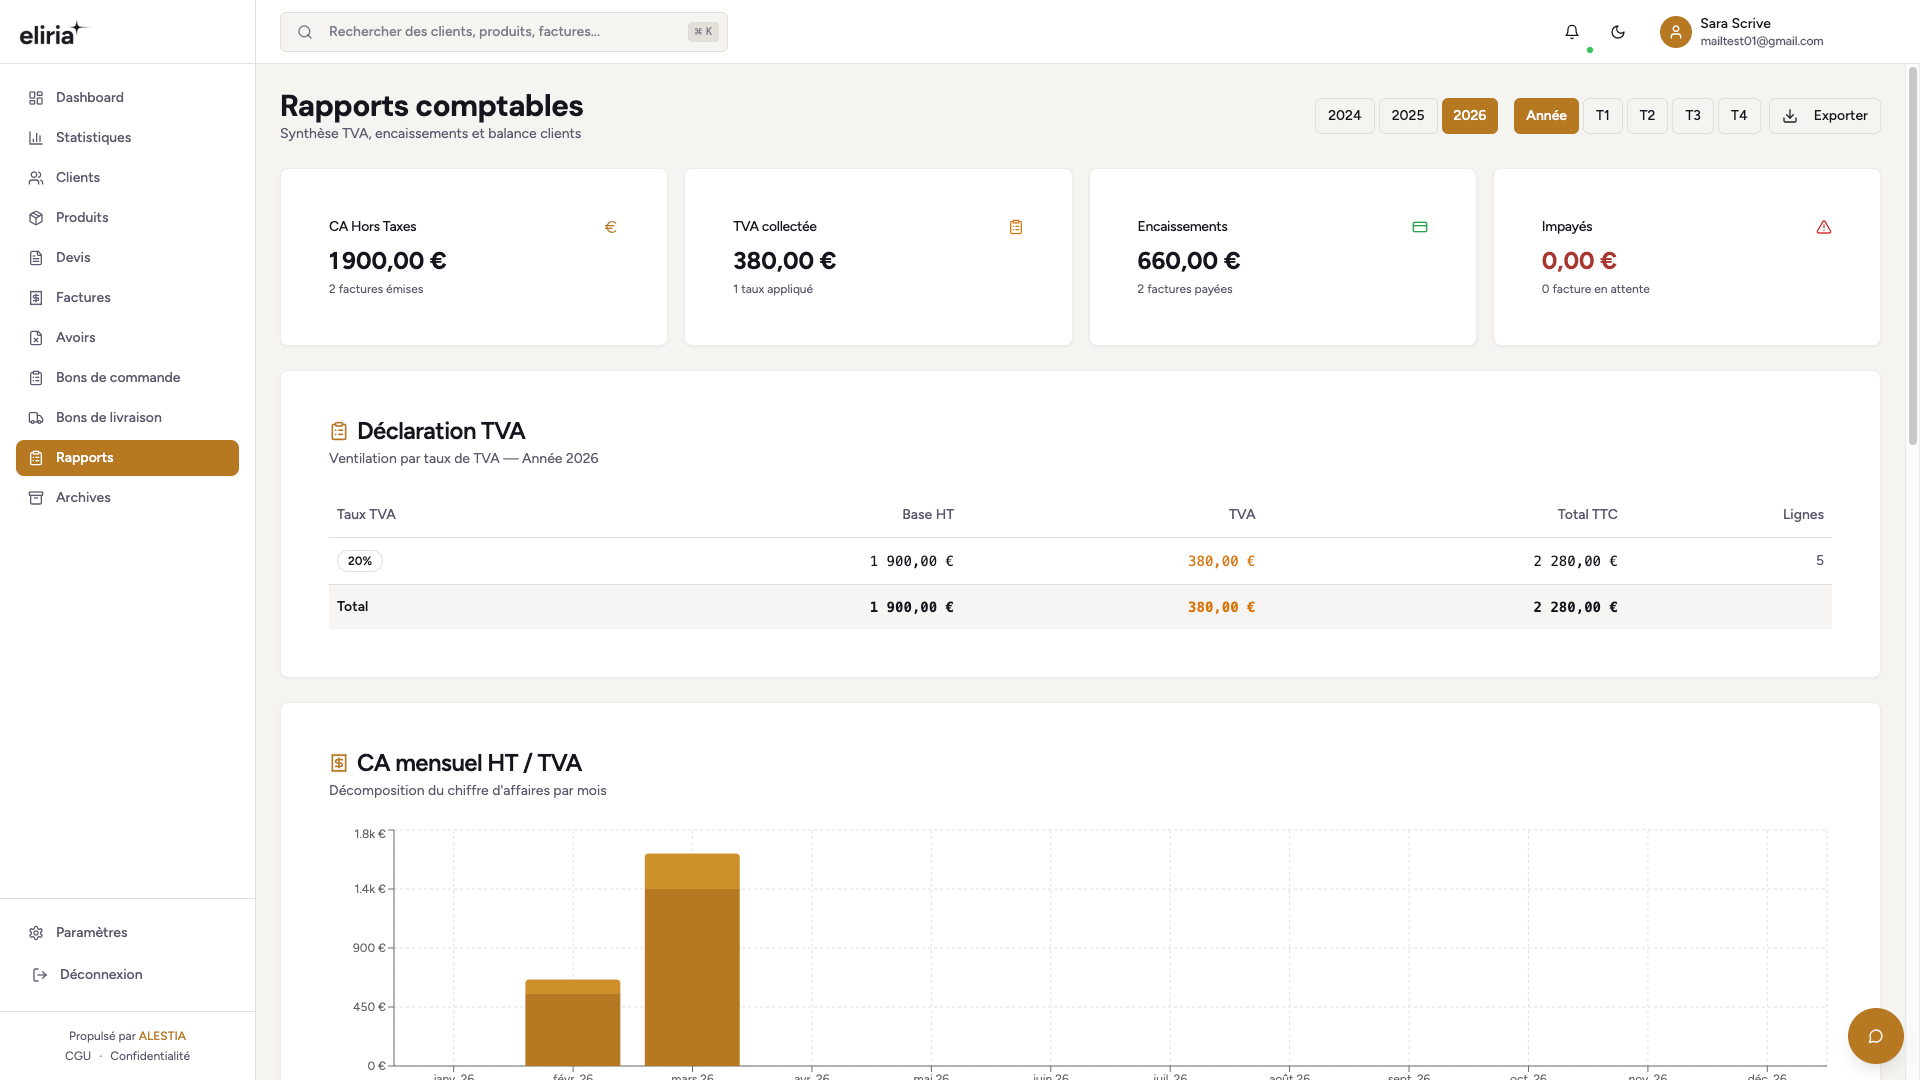
Task: Click the TVA collectée clipboard icon
Action: [x=1015, y=227]
